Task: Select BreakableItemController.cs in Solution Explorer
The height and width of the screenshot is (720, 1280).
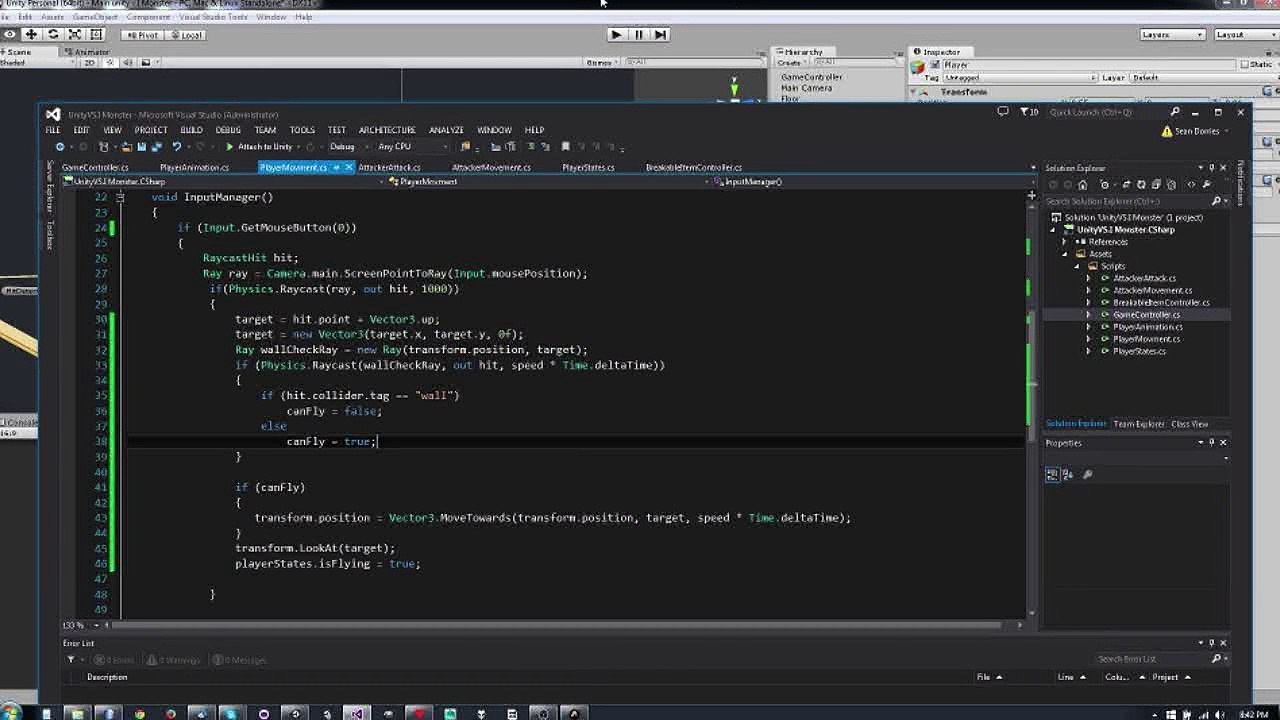Action: [1161, 302]
